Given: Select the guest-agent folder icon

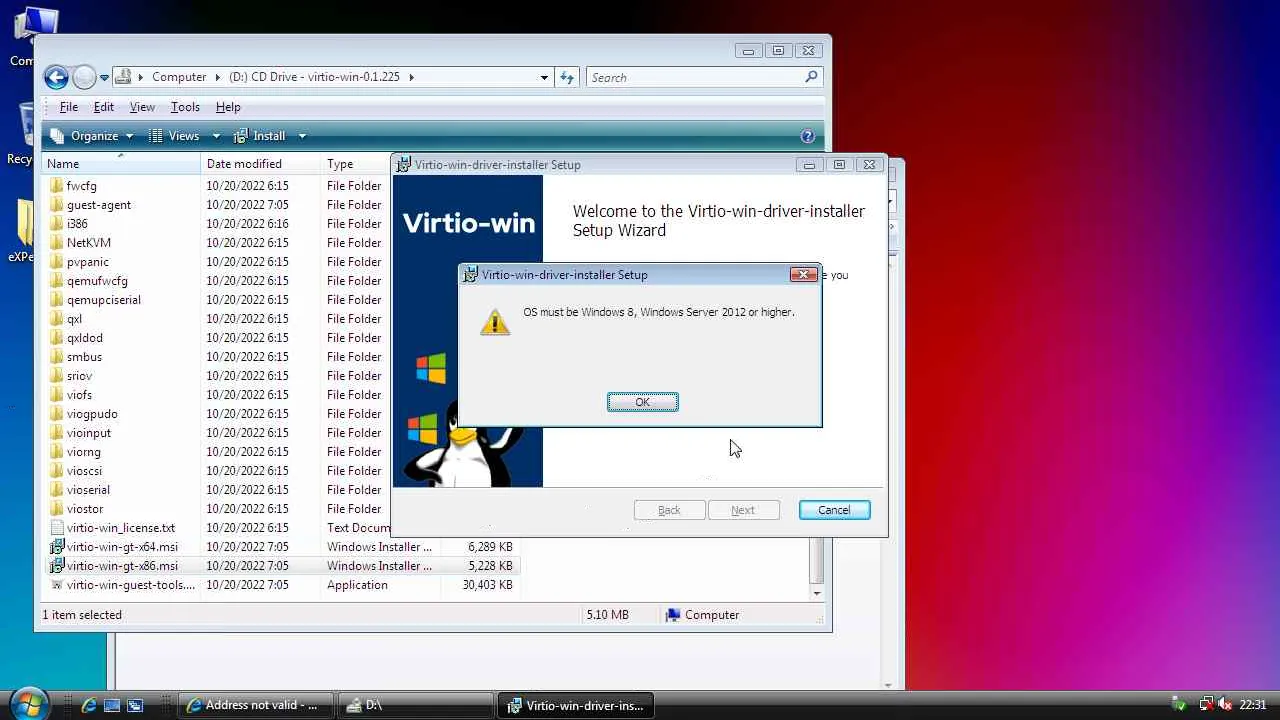Looking at the screenshot, I should coord(57,205).
